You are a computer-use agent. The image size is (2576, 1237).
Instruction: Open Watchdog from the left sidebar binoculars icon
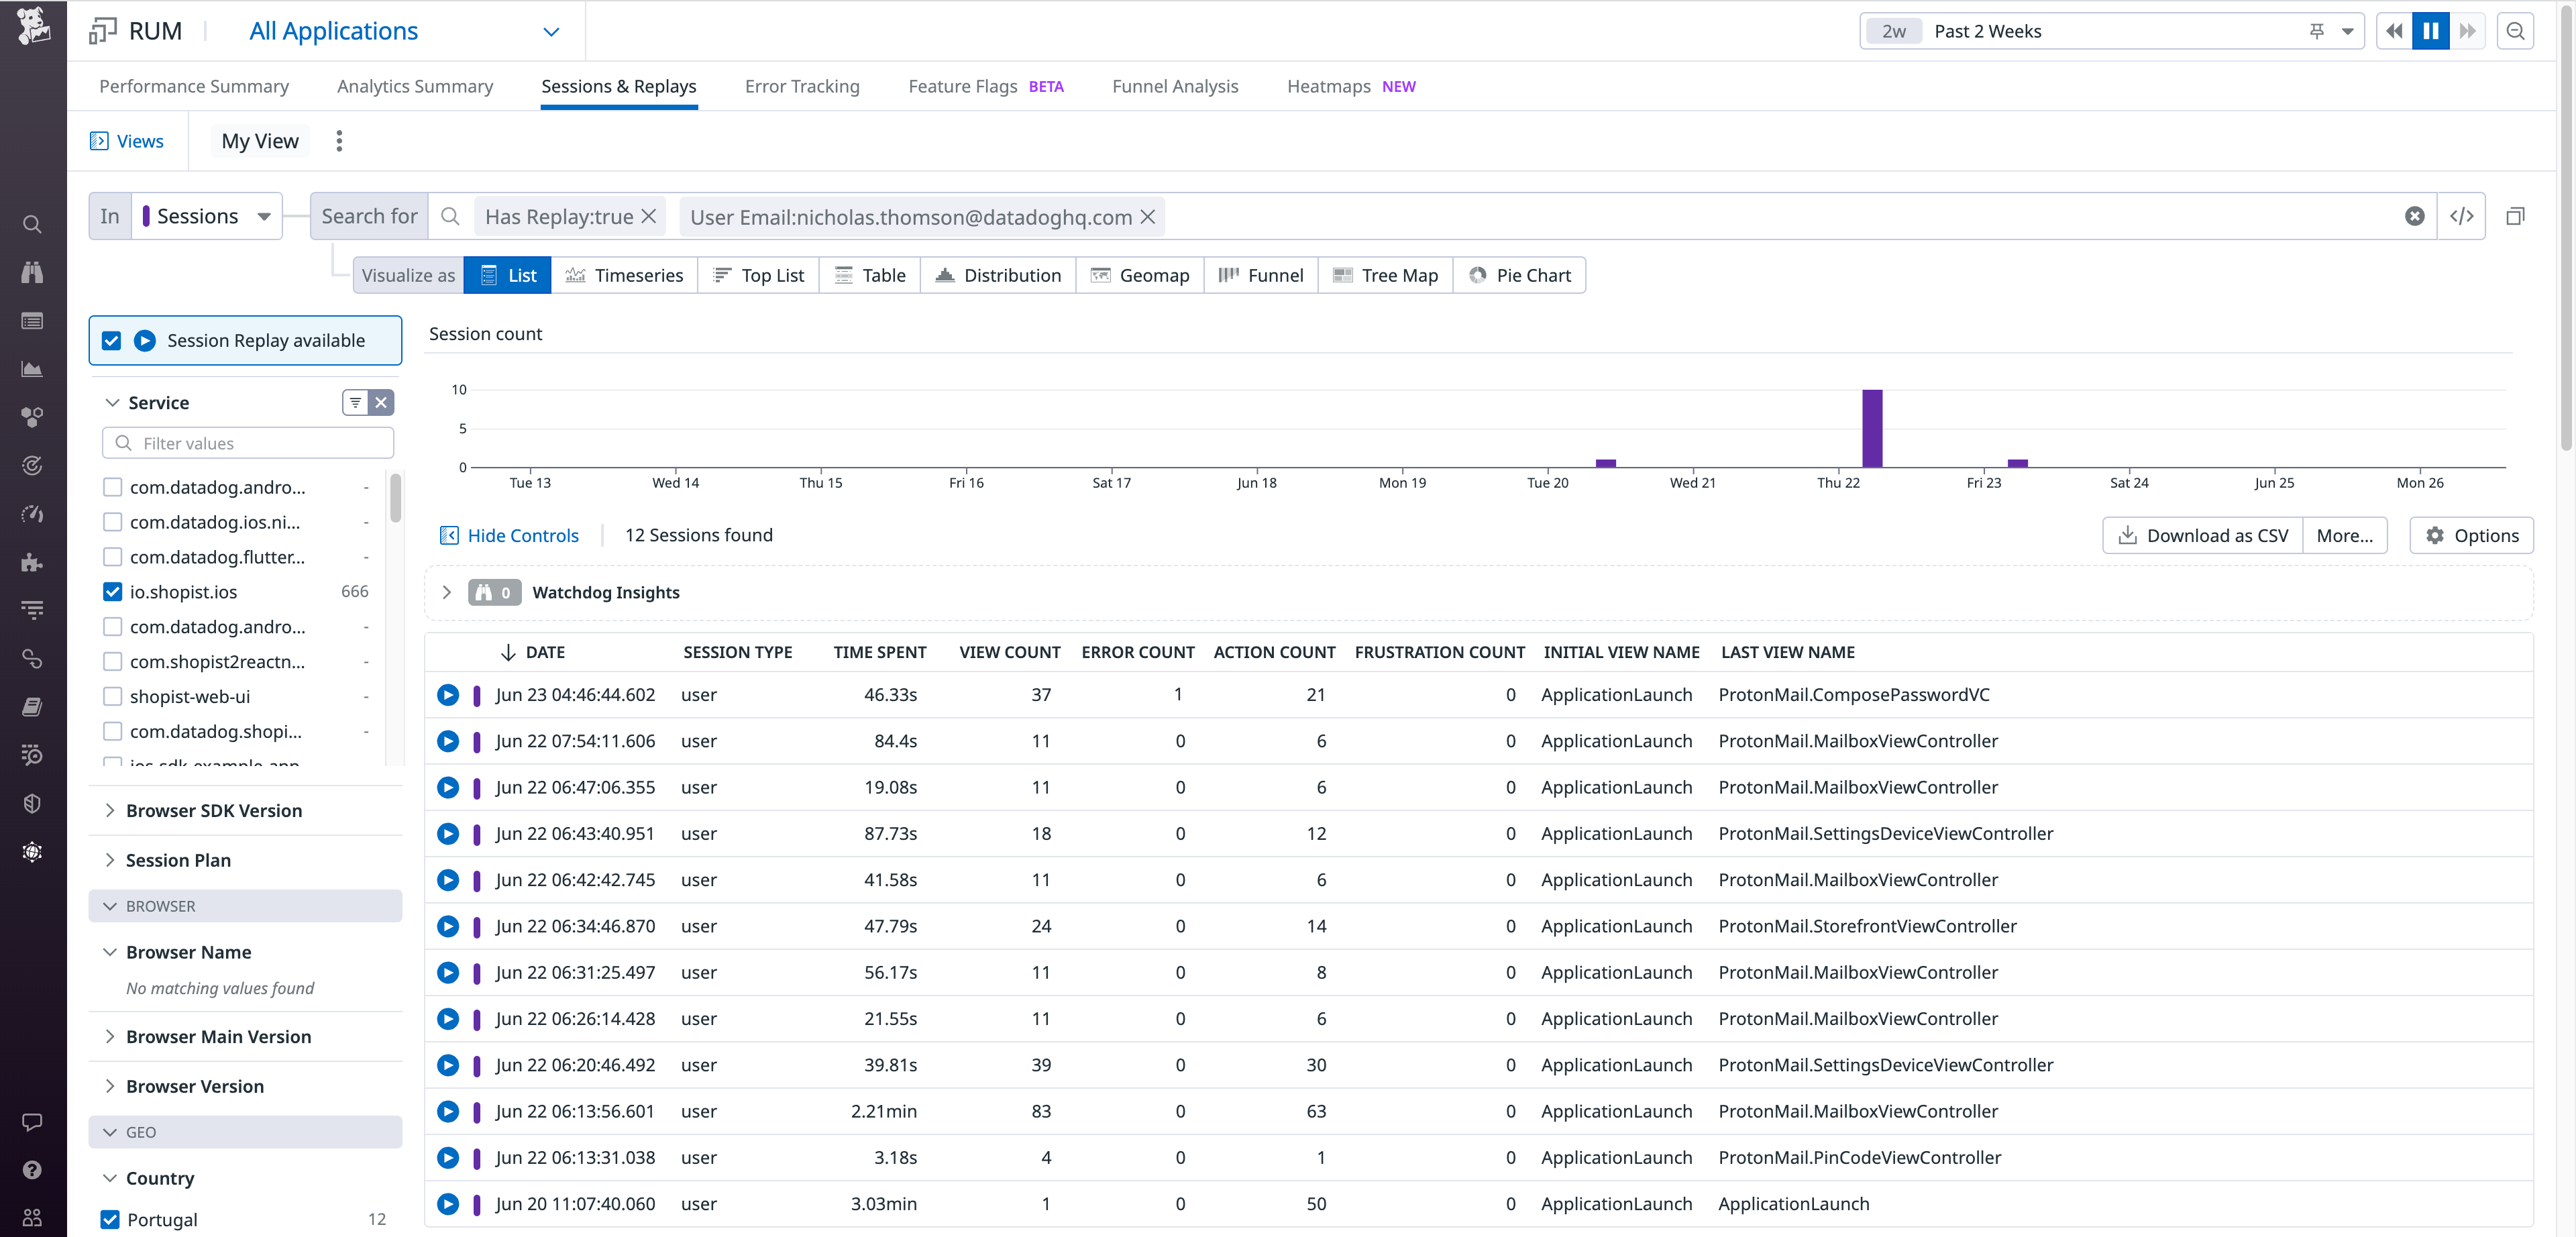click(x=32, y=272)
